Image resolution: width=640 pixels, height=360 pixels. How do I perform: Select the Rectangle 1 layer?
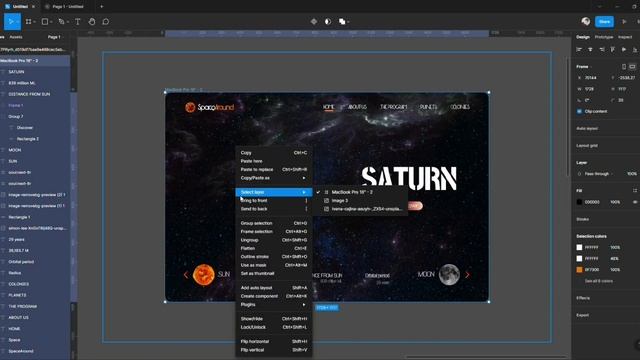[x=35, y=217]
